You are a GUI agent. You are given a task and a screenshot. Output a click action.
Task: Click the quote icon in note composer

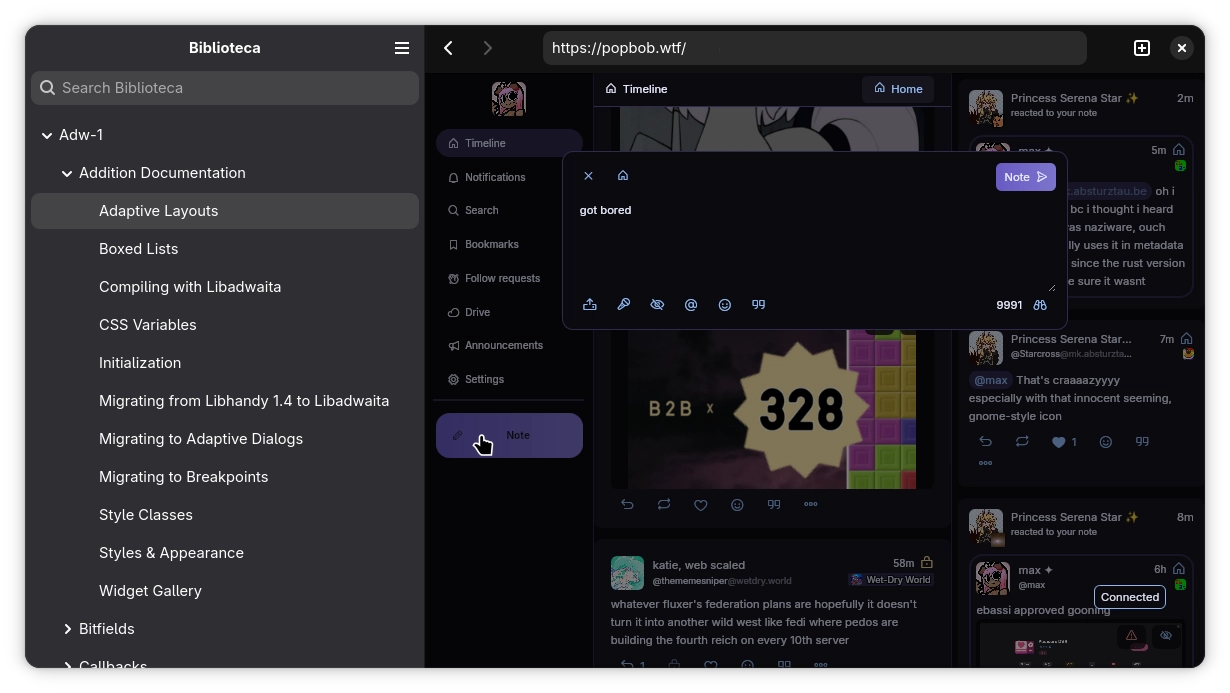point(759,305)
